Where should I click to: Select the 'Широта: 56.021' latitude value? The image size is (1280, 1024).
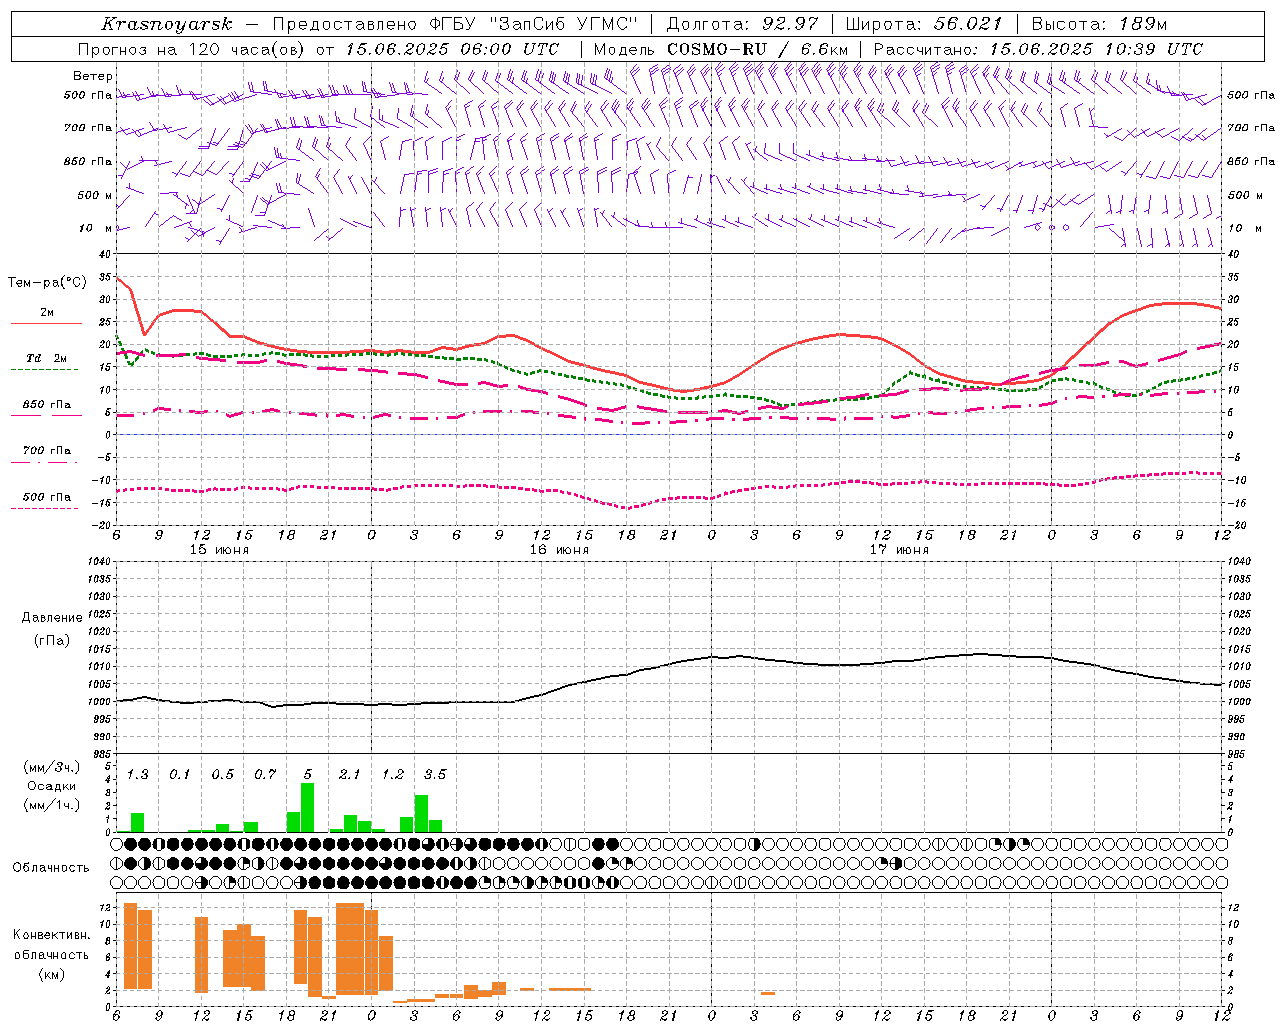tap(923, 24)
